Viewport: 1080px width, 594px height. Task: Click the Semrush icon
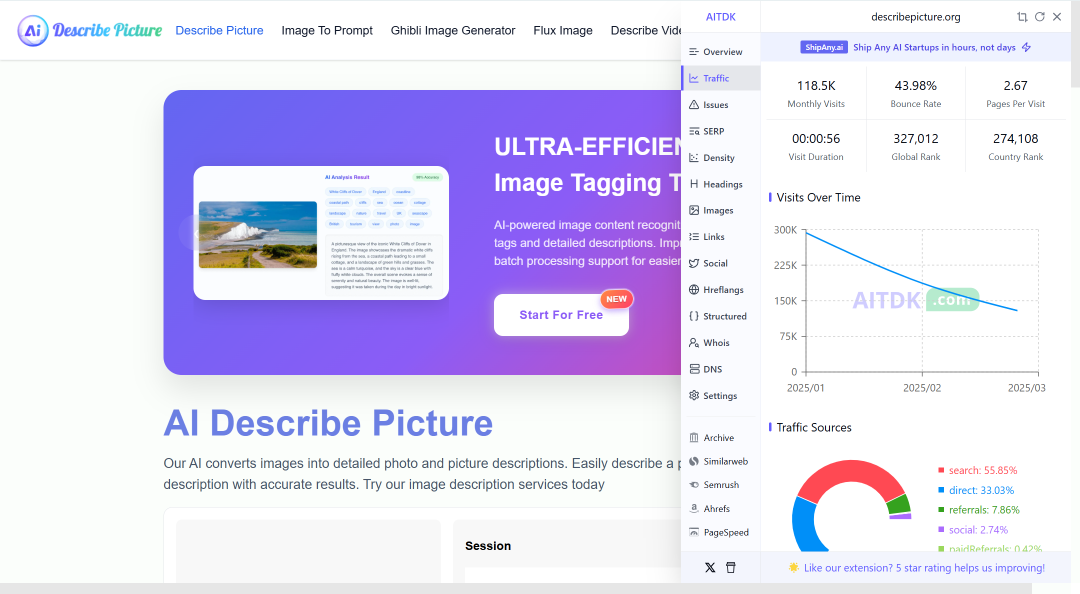point(694,484)
